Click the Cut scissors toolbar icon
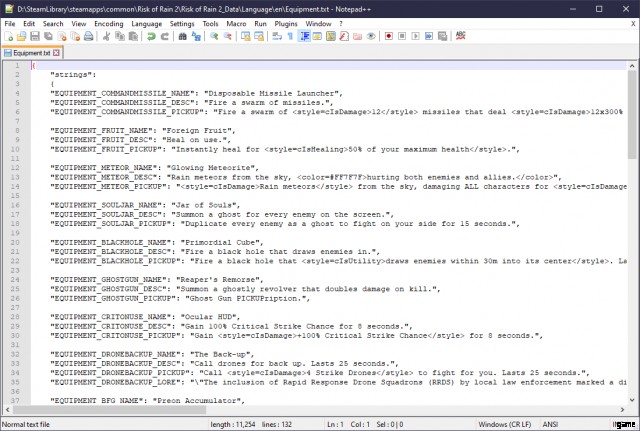This screenshot has height=431, width=640. coord(108,36)
